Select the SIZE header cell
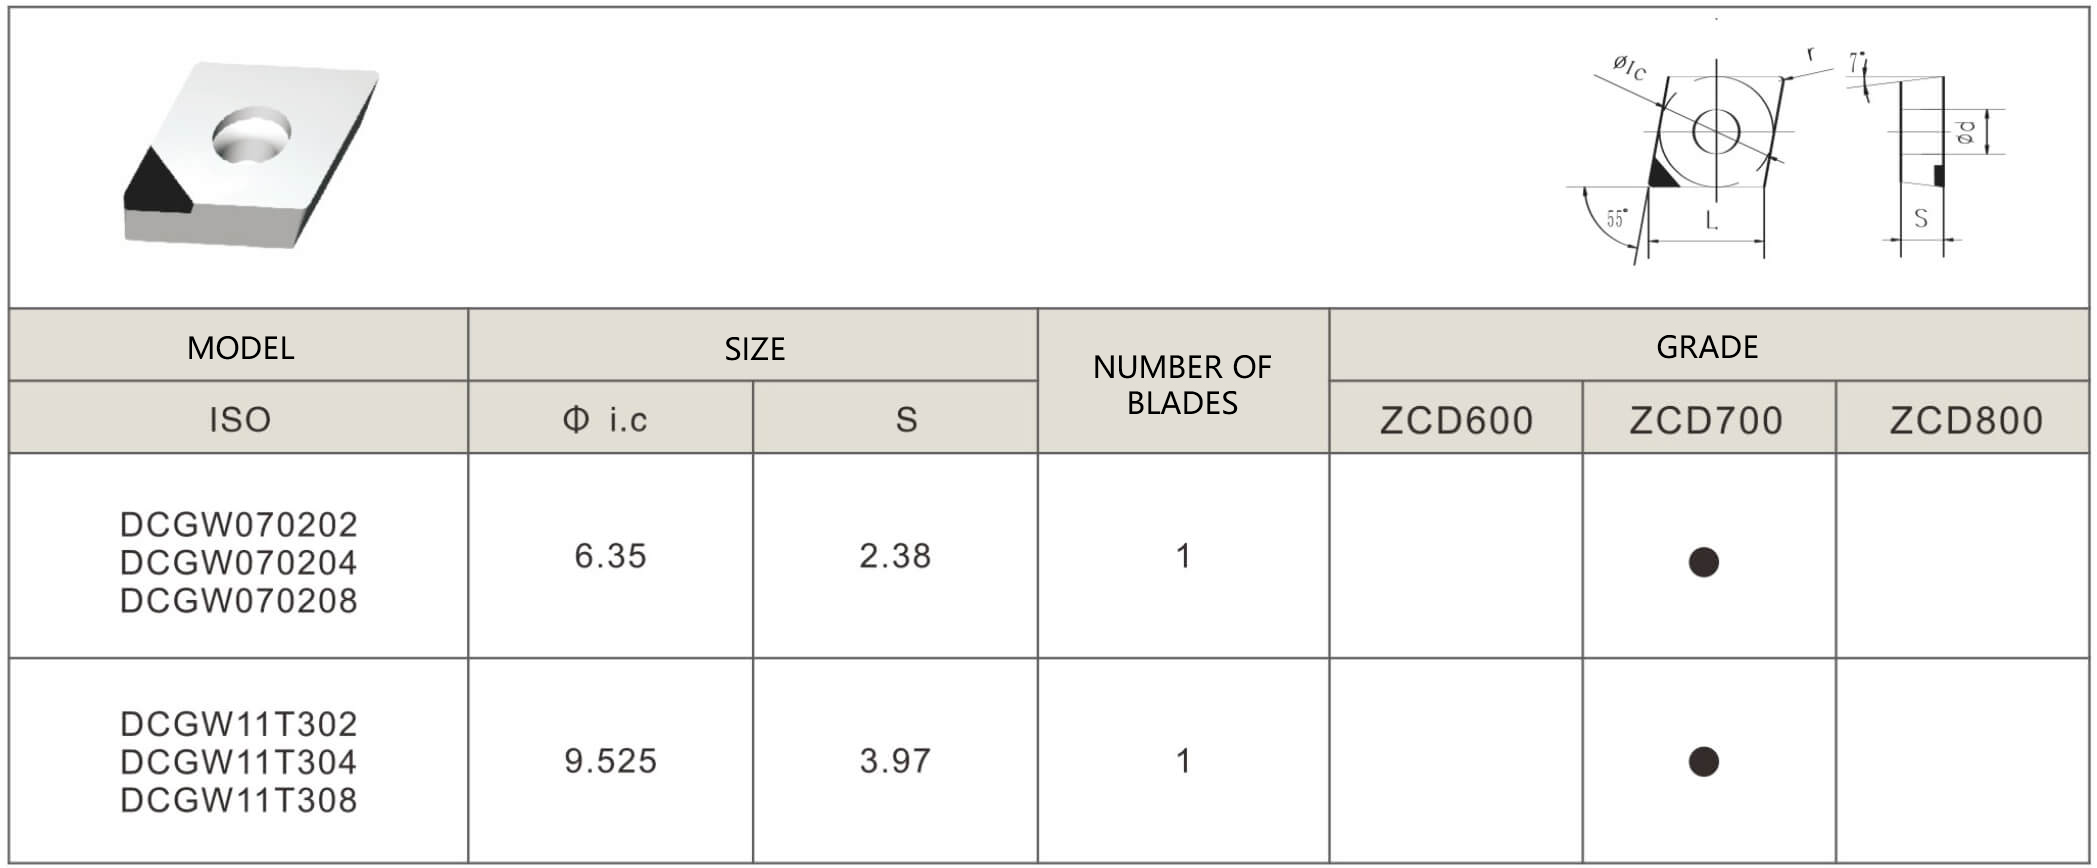This screenshot has width=2097, height=868. (x=754, y=348)
